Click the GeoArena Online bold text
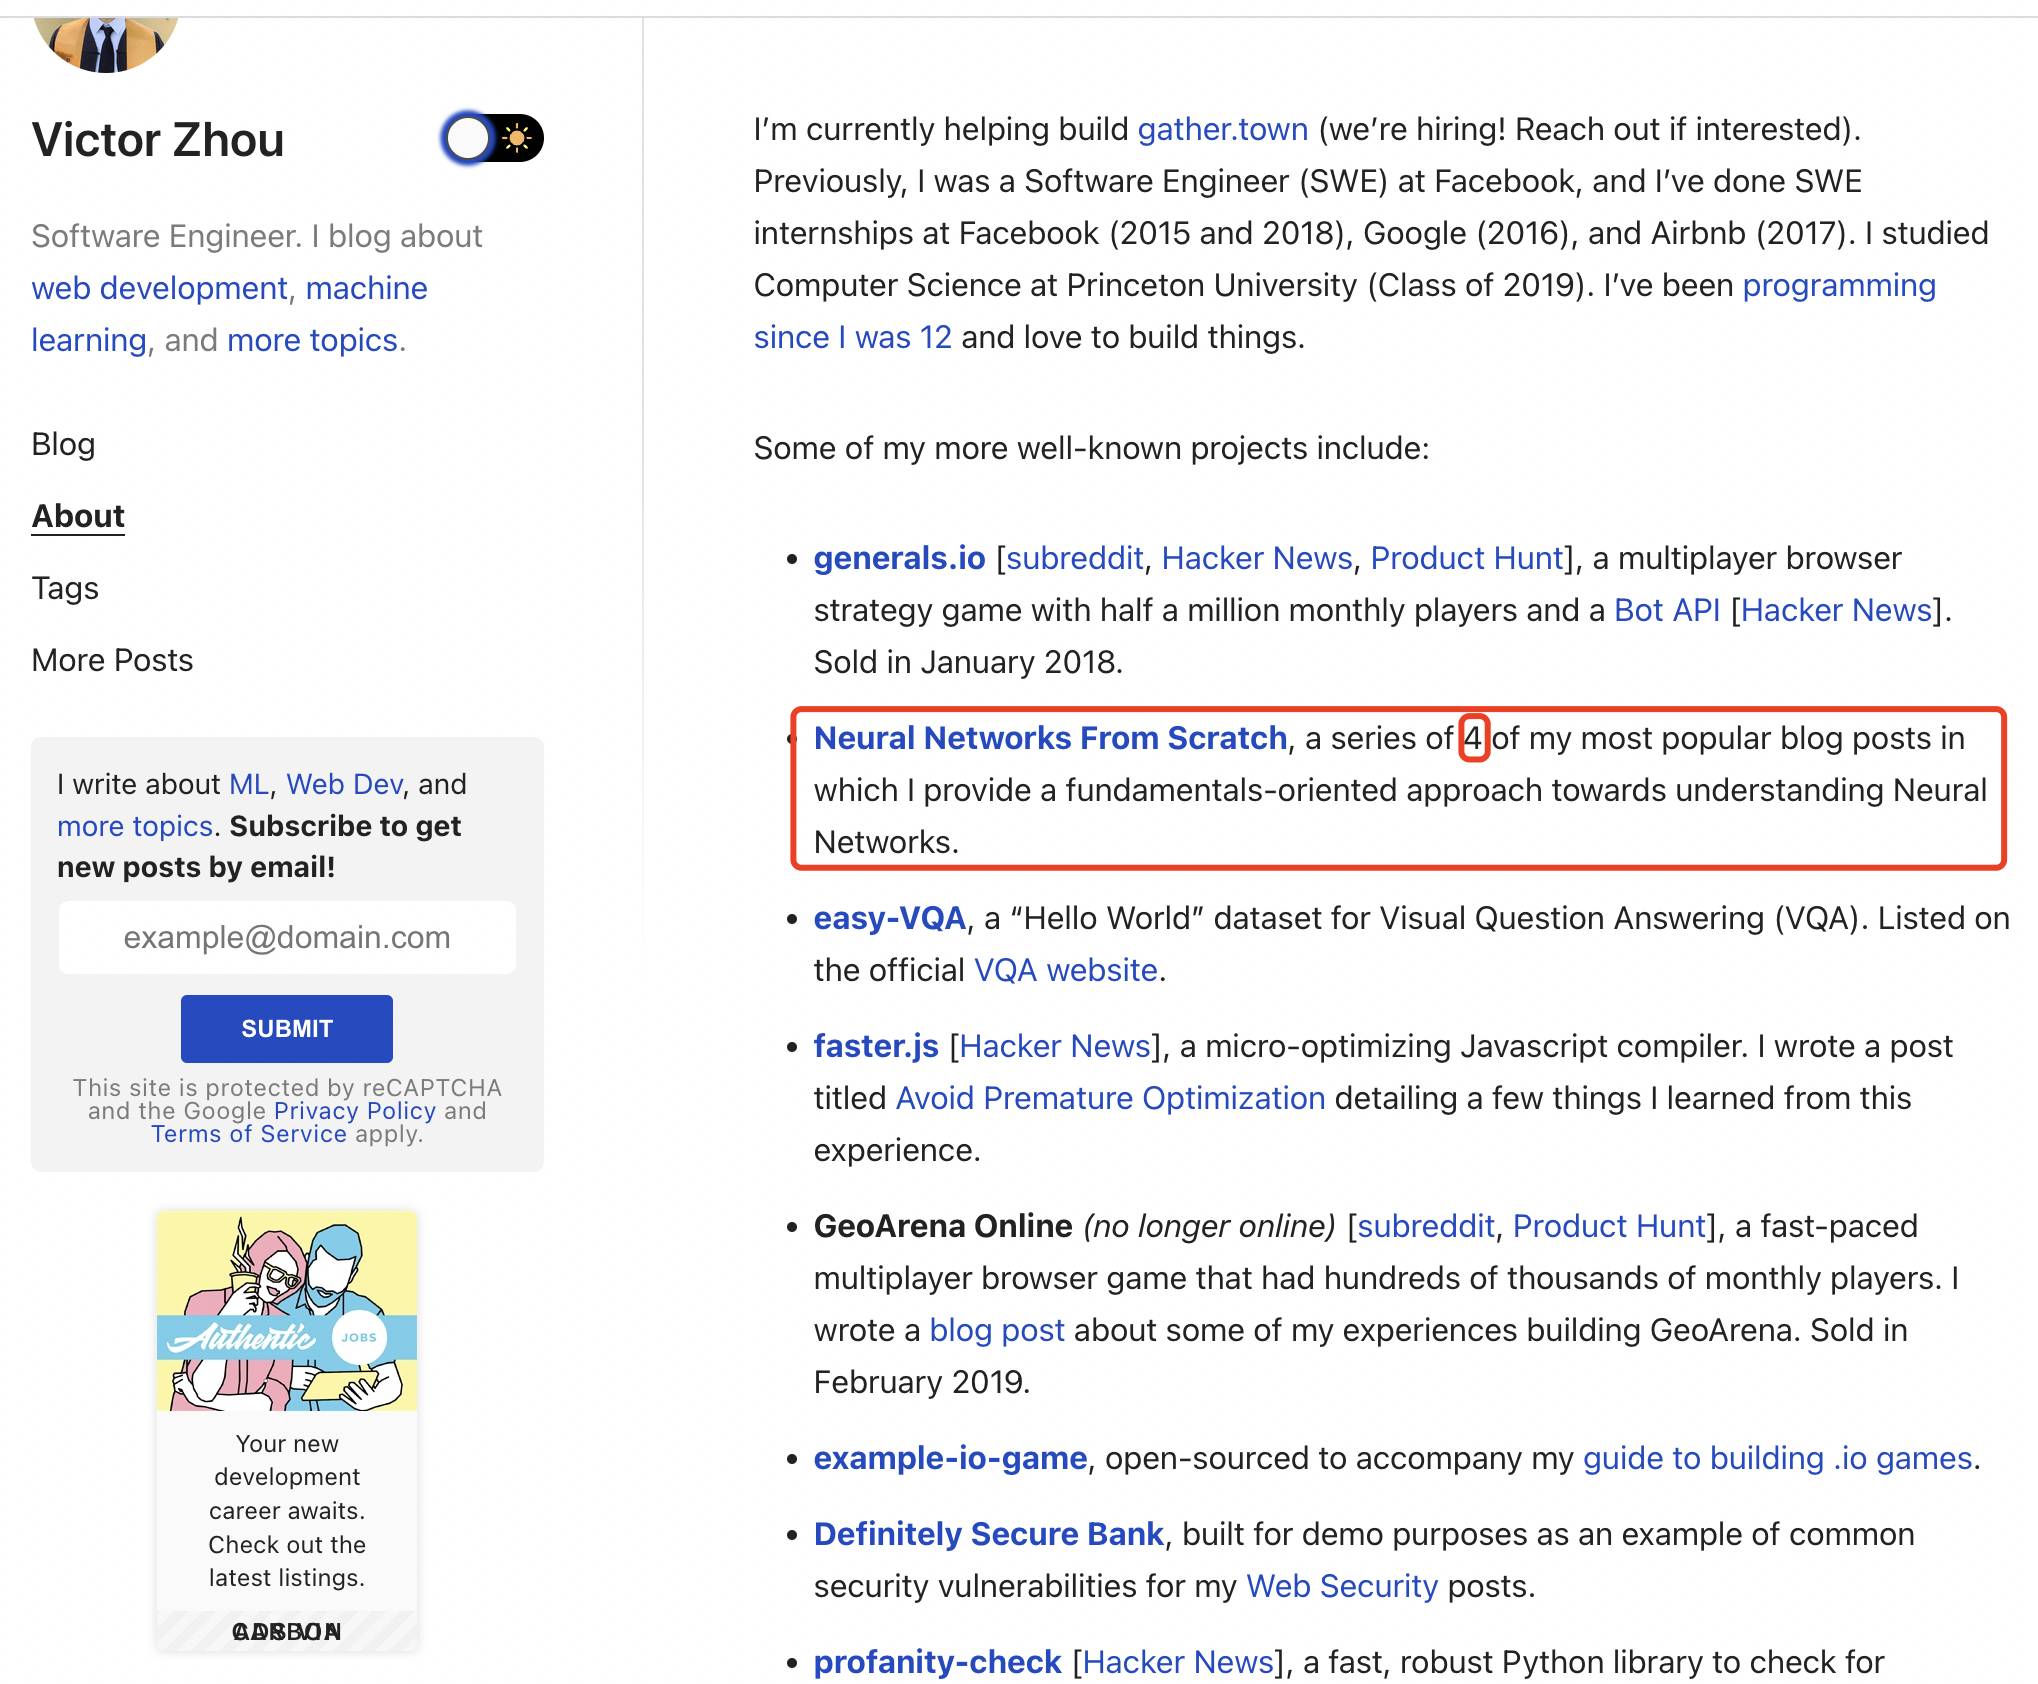The image size is (2038, 1684). click(943, 1226)
